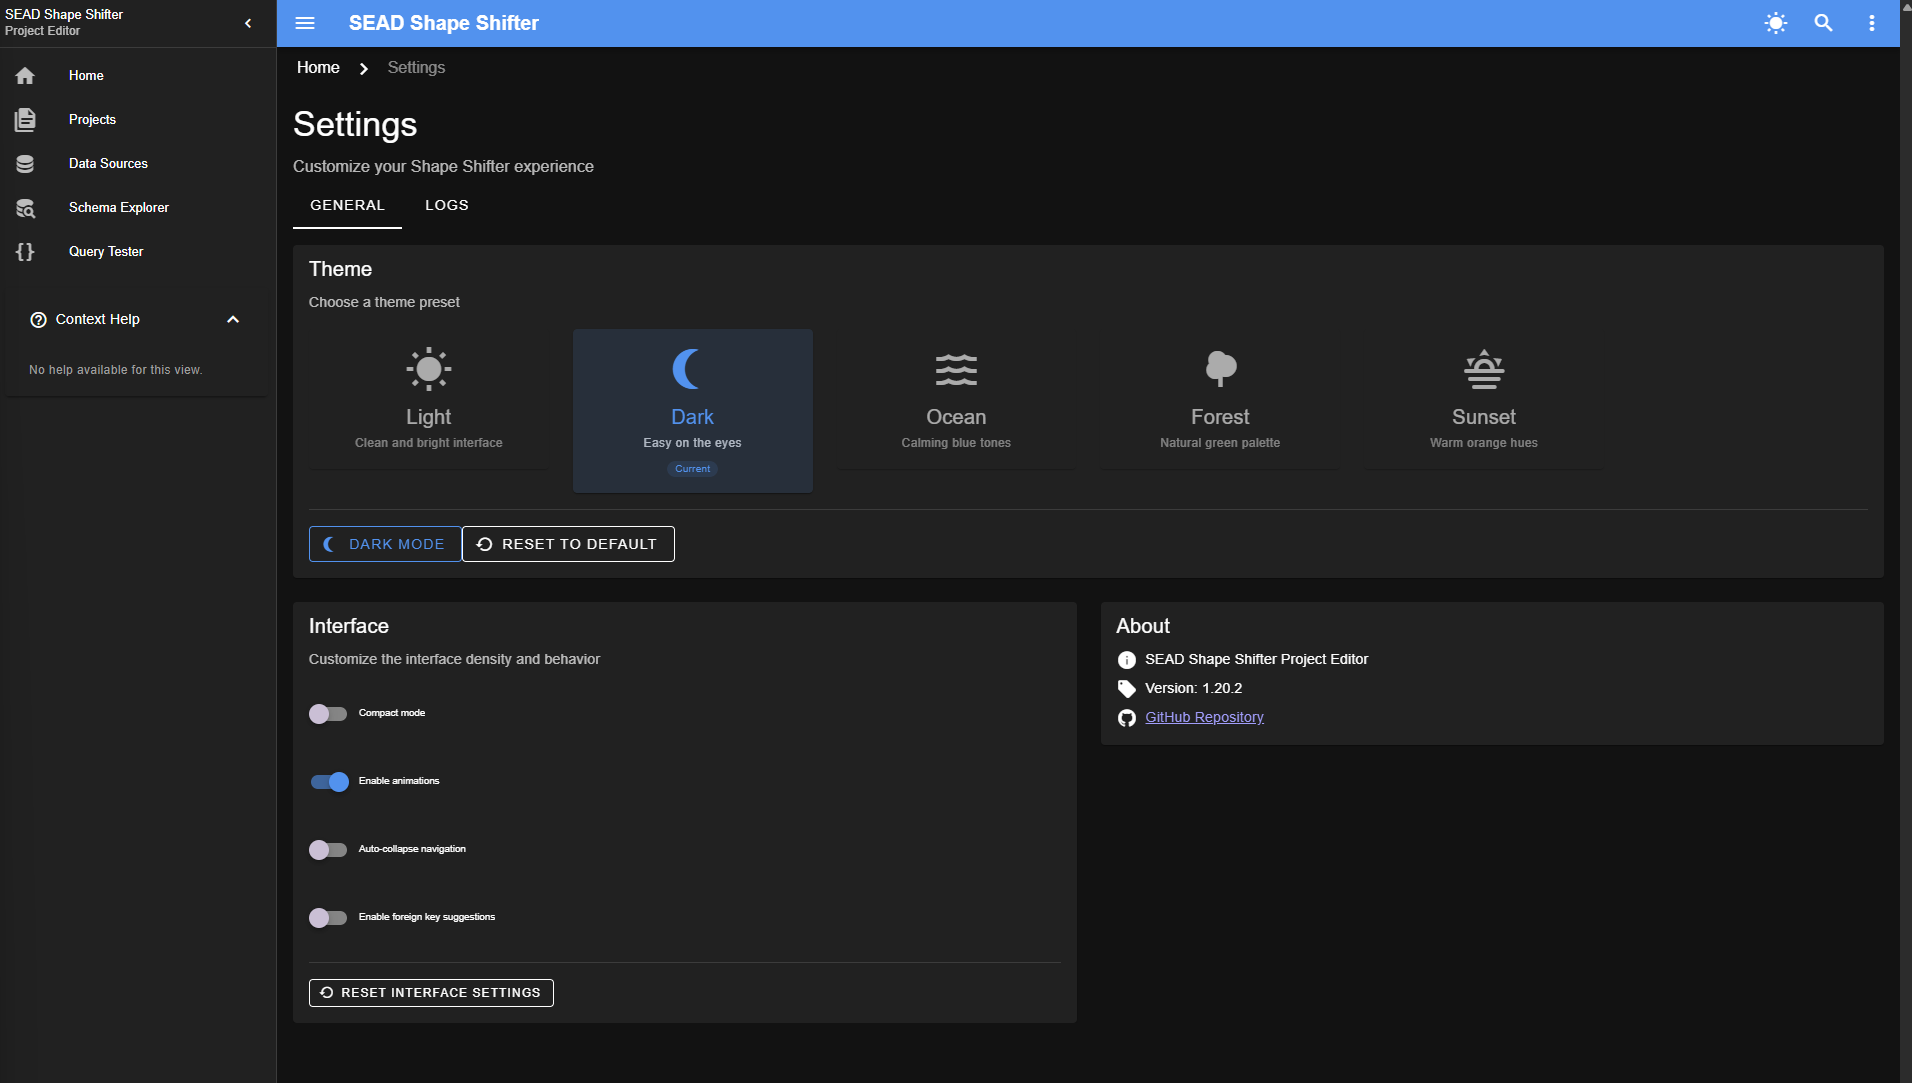Click the Schema Explorer sidebar icon

[25, 208]
